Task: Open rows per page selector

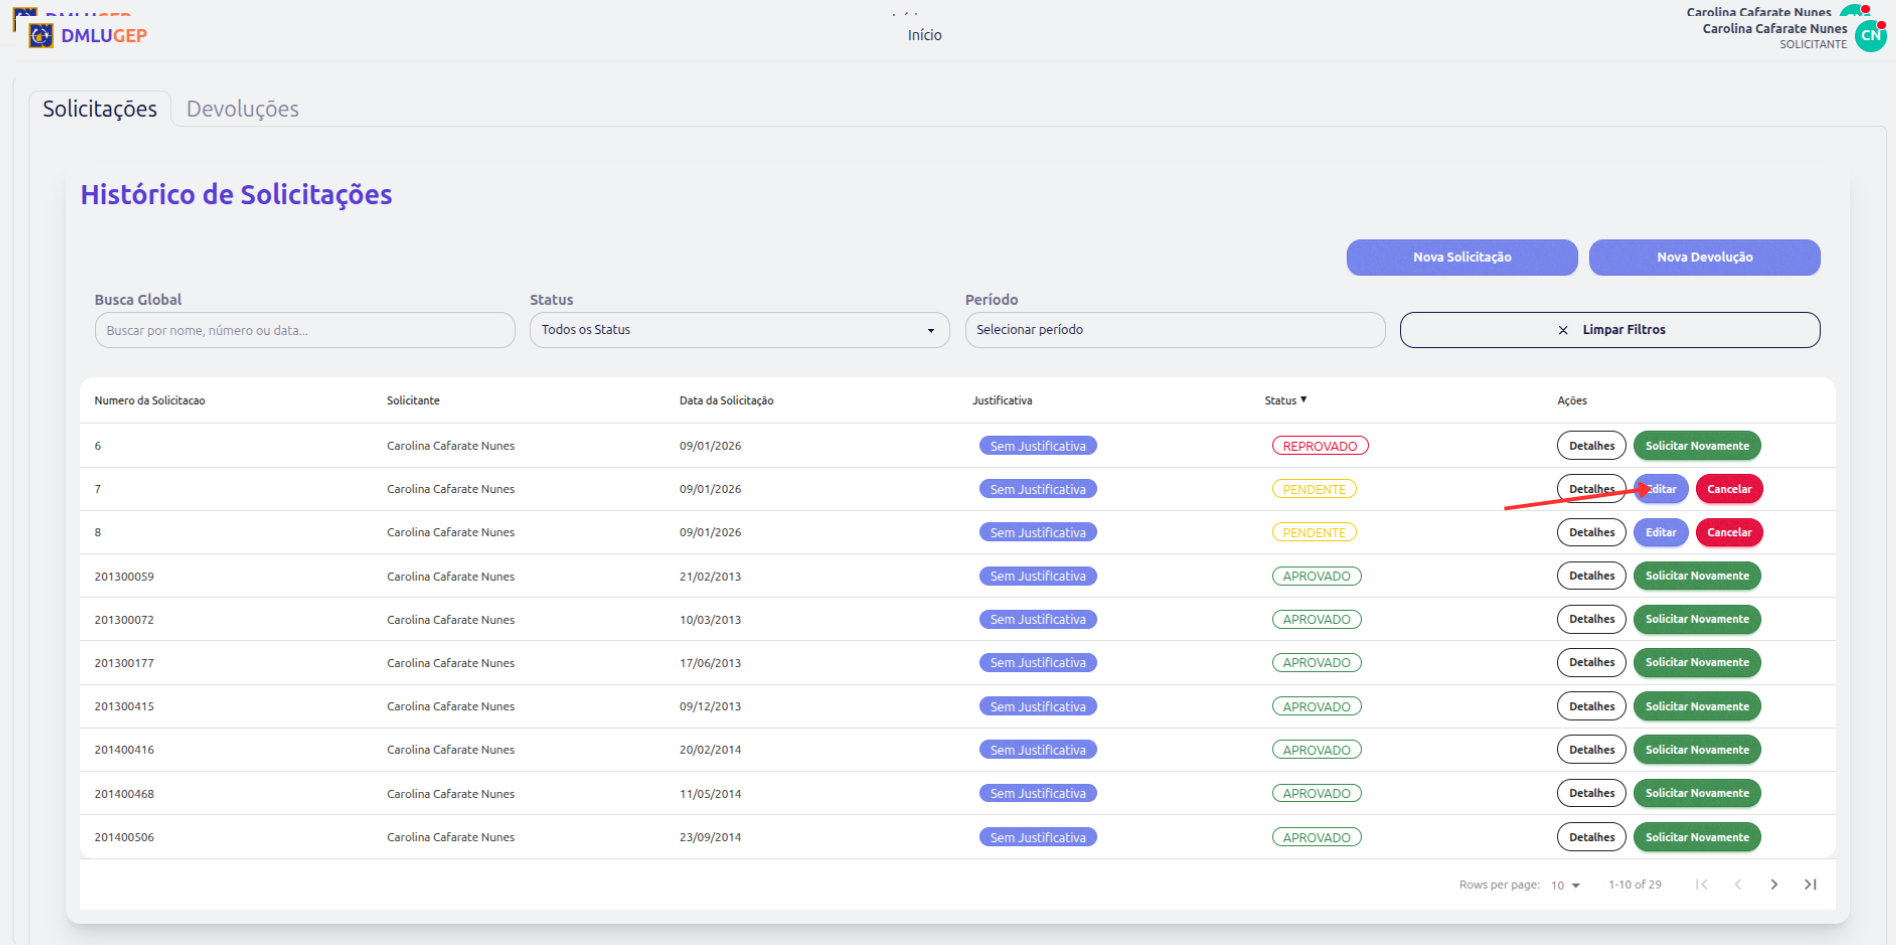Action: [x=1565, y=885]
